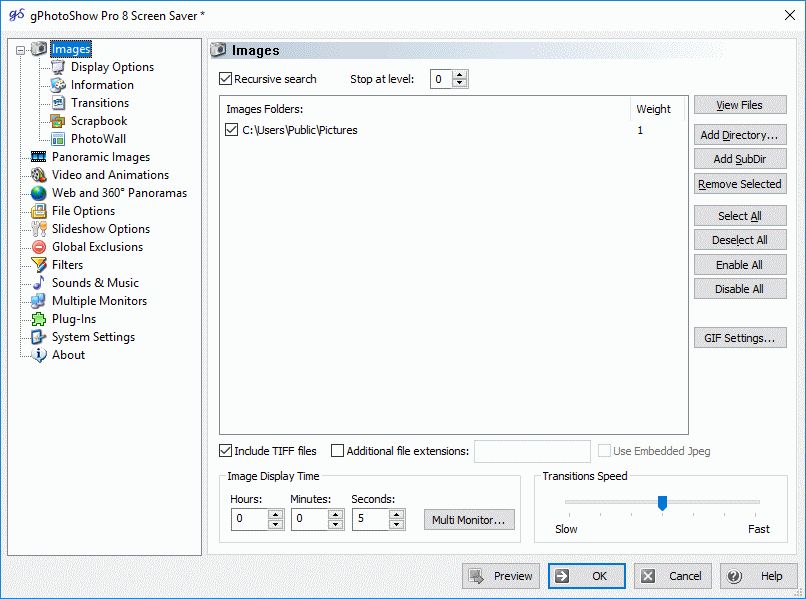Select Transitions in the tree
Viewport: 806px width, 599px height.
tap(100, 103)
